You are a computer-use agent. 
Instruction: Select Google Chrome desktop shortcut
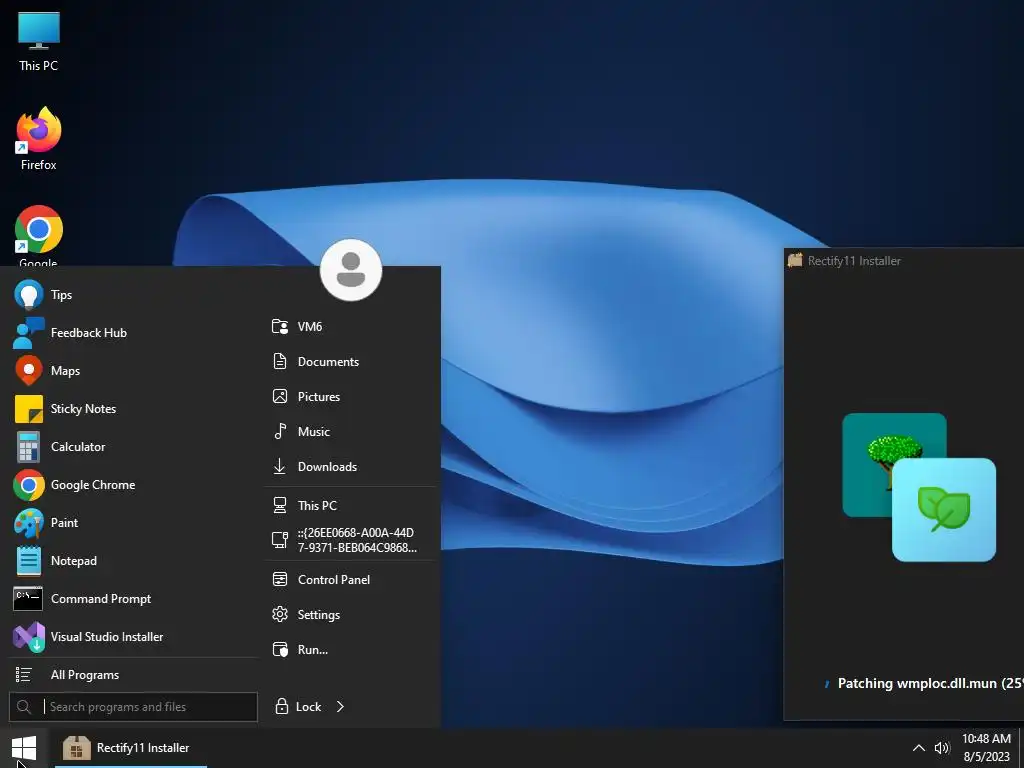click(x=39, y=236)
